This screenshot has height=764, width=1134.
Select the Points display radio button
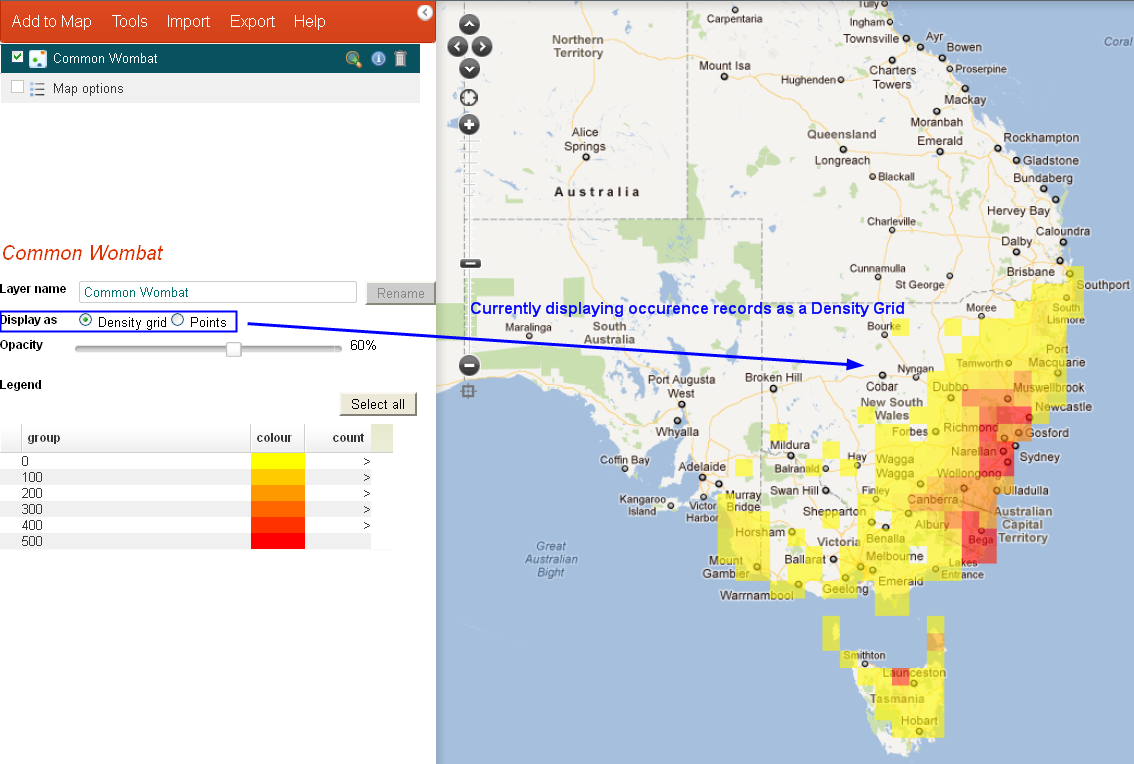pos(178,320)
